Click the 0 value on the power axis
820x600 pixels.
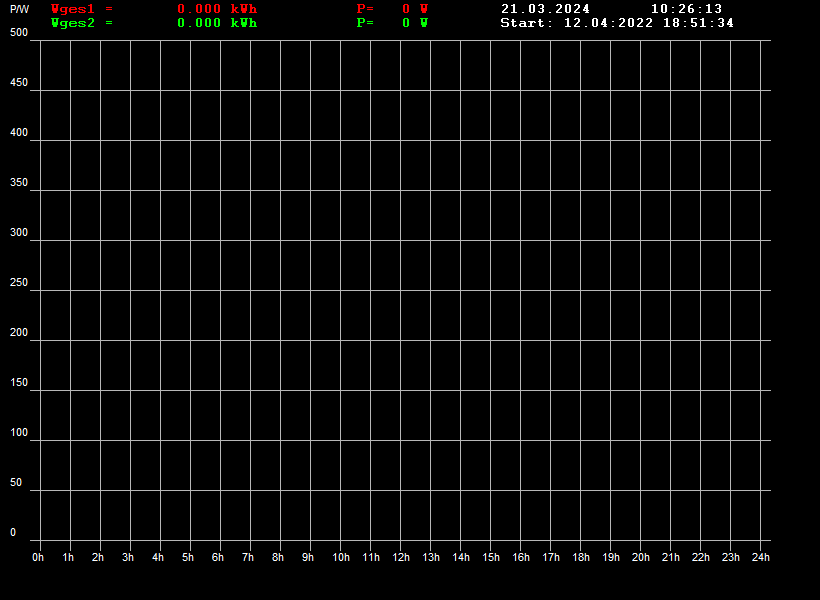tap(13, 533)
